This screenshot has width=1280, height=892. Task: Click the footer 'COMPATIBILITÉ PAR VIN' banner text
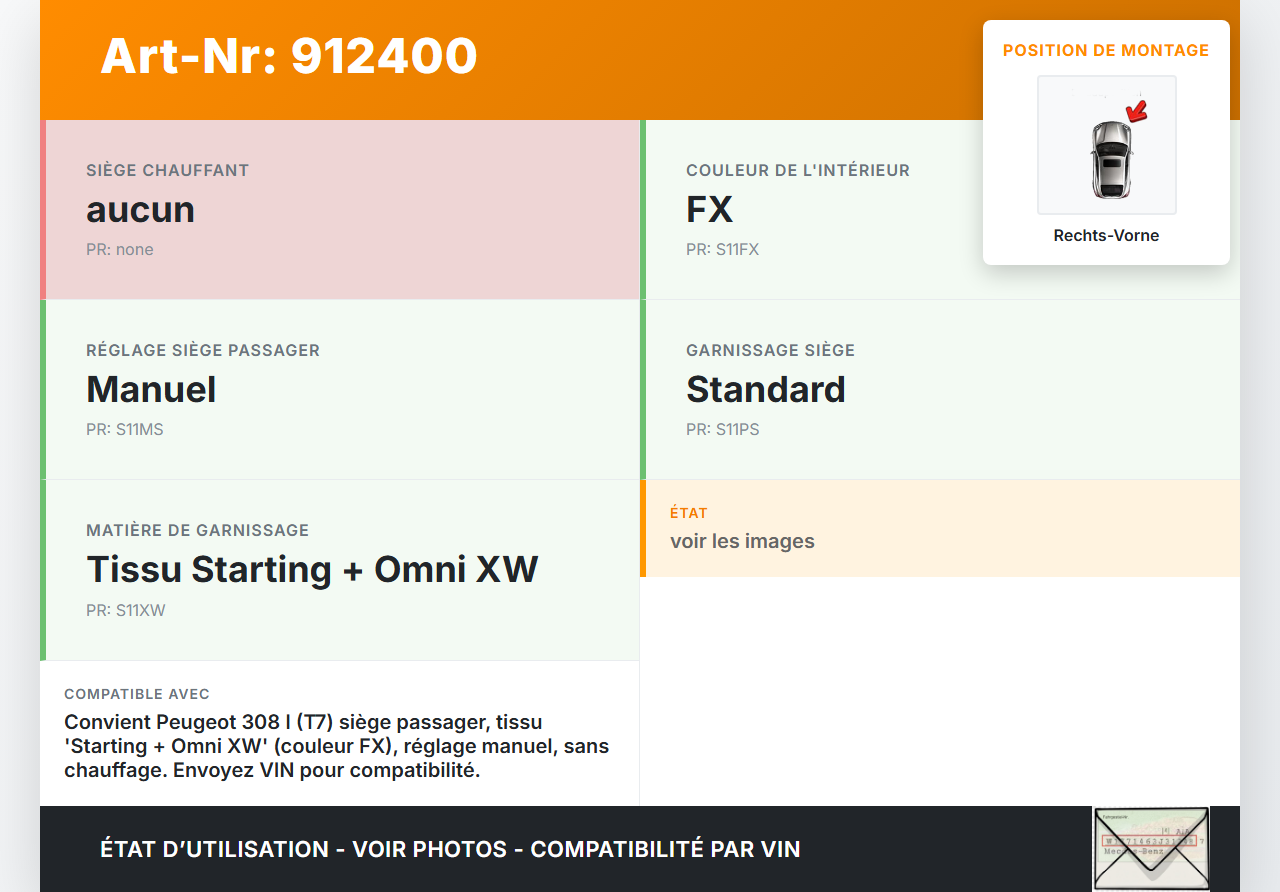point(665,849)
